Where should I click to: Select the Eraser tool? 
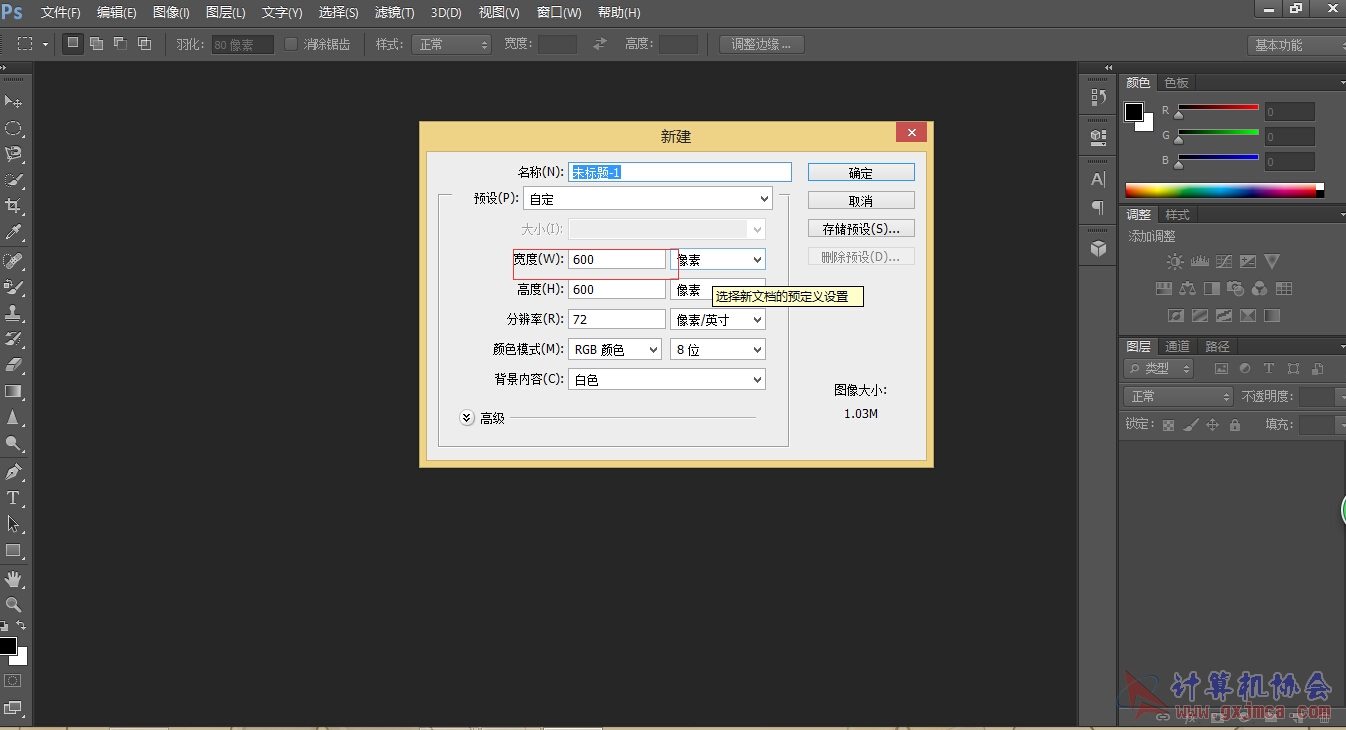[x=14, y=365]
